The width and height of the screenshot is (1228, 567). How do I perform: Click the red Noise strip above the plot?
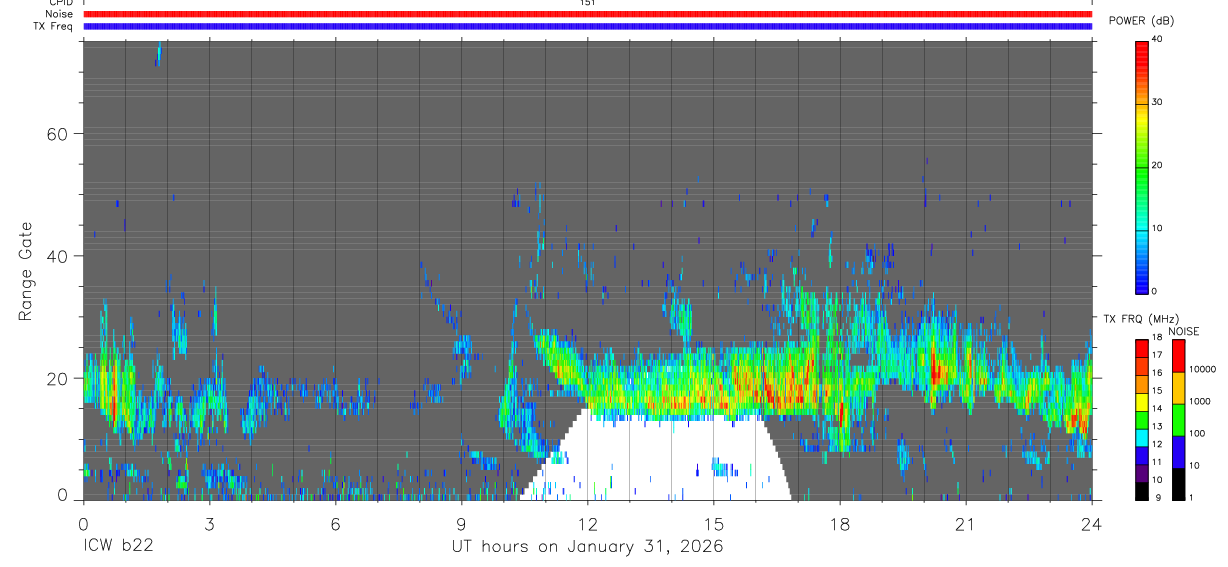click(x=587, y=14)
